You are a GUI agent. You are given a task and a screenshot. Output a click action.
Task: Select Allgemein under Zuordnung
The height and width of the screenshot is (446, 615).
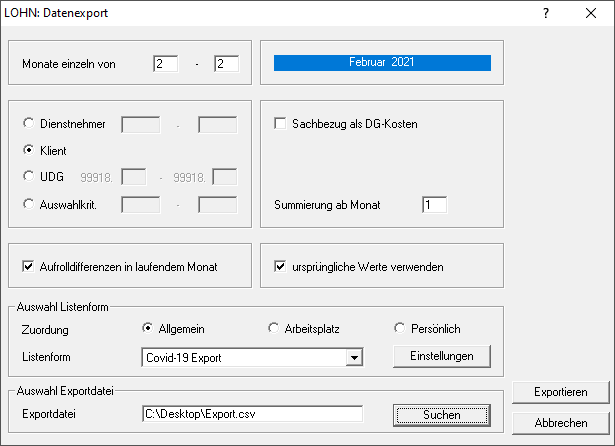tap(149, 328)
